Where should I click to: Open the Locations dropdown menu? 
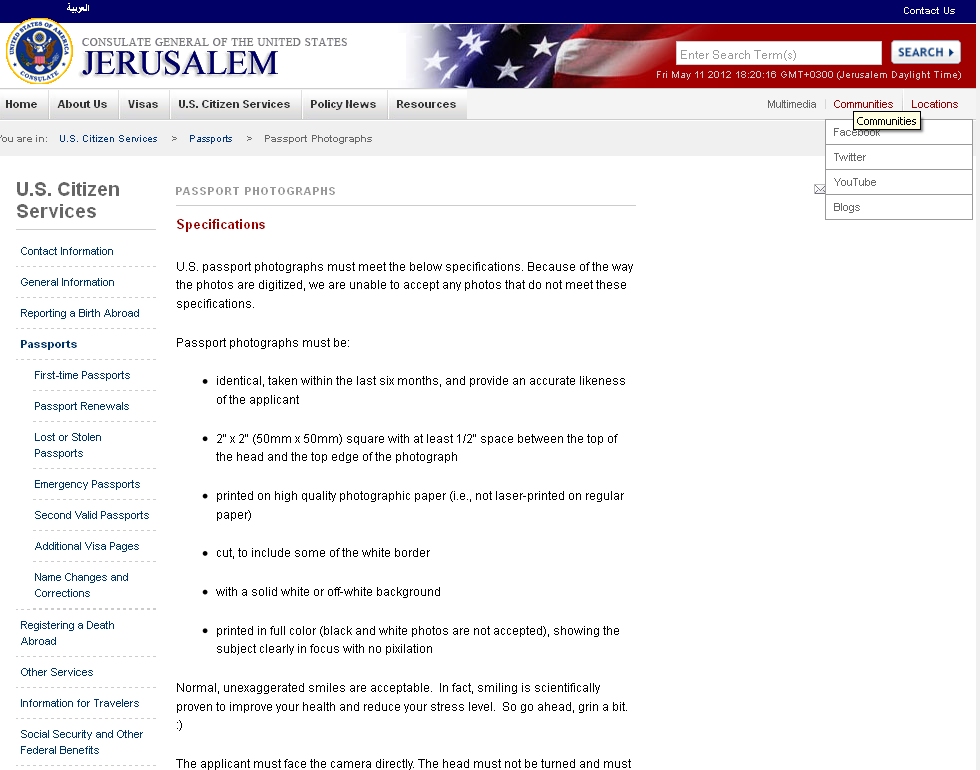934,104
